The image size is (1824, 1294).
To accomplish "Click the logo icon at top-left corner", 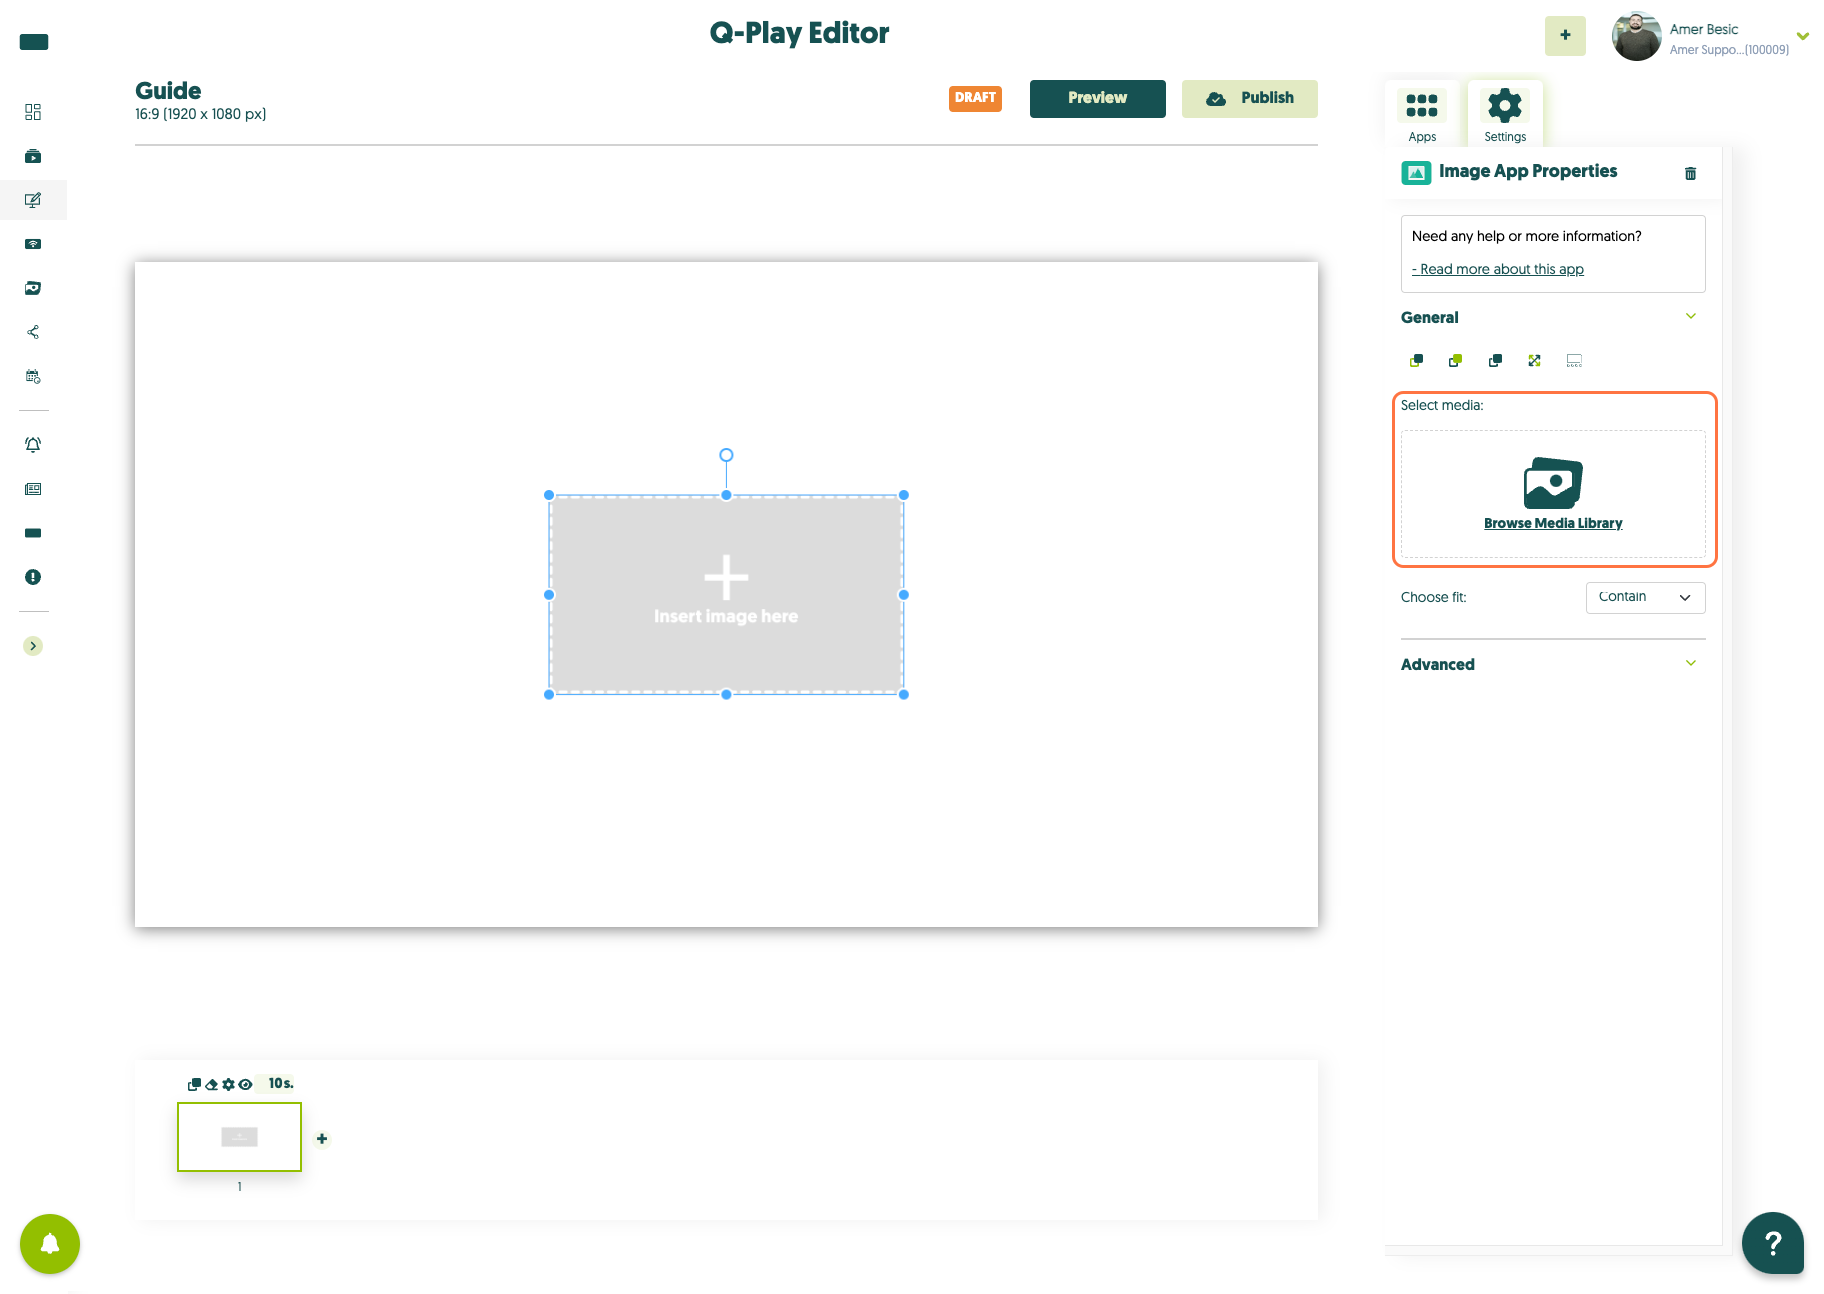I will pos(34,42).
